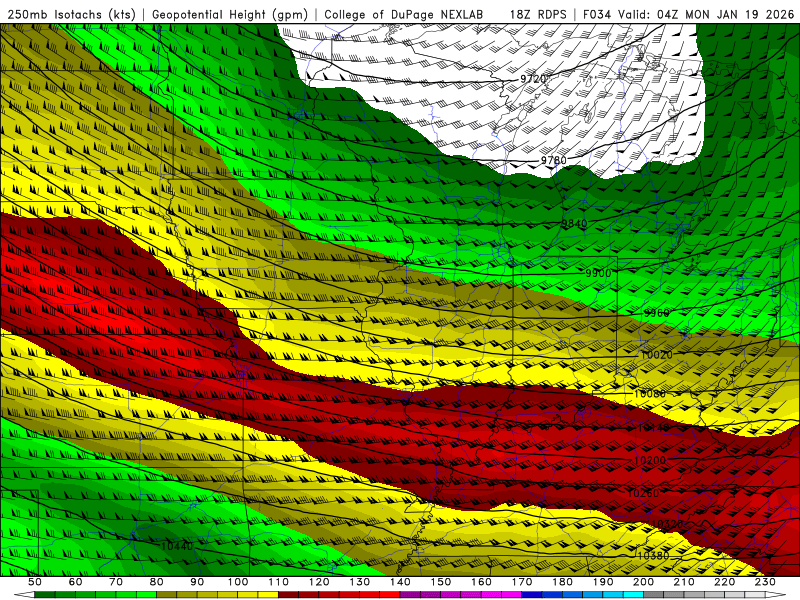
Task: Click the 80 value on the colorbar scale
Action: coord(157,582)
